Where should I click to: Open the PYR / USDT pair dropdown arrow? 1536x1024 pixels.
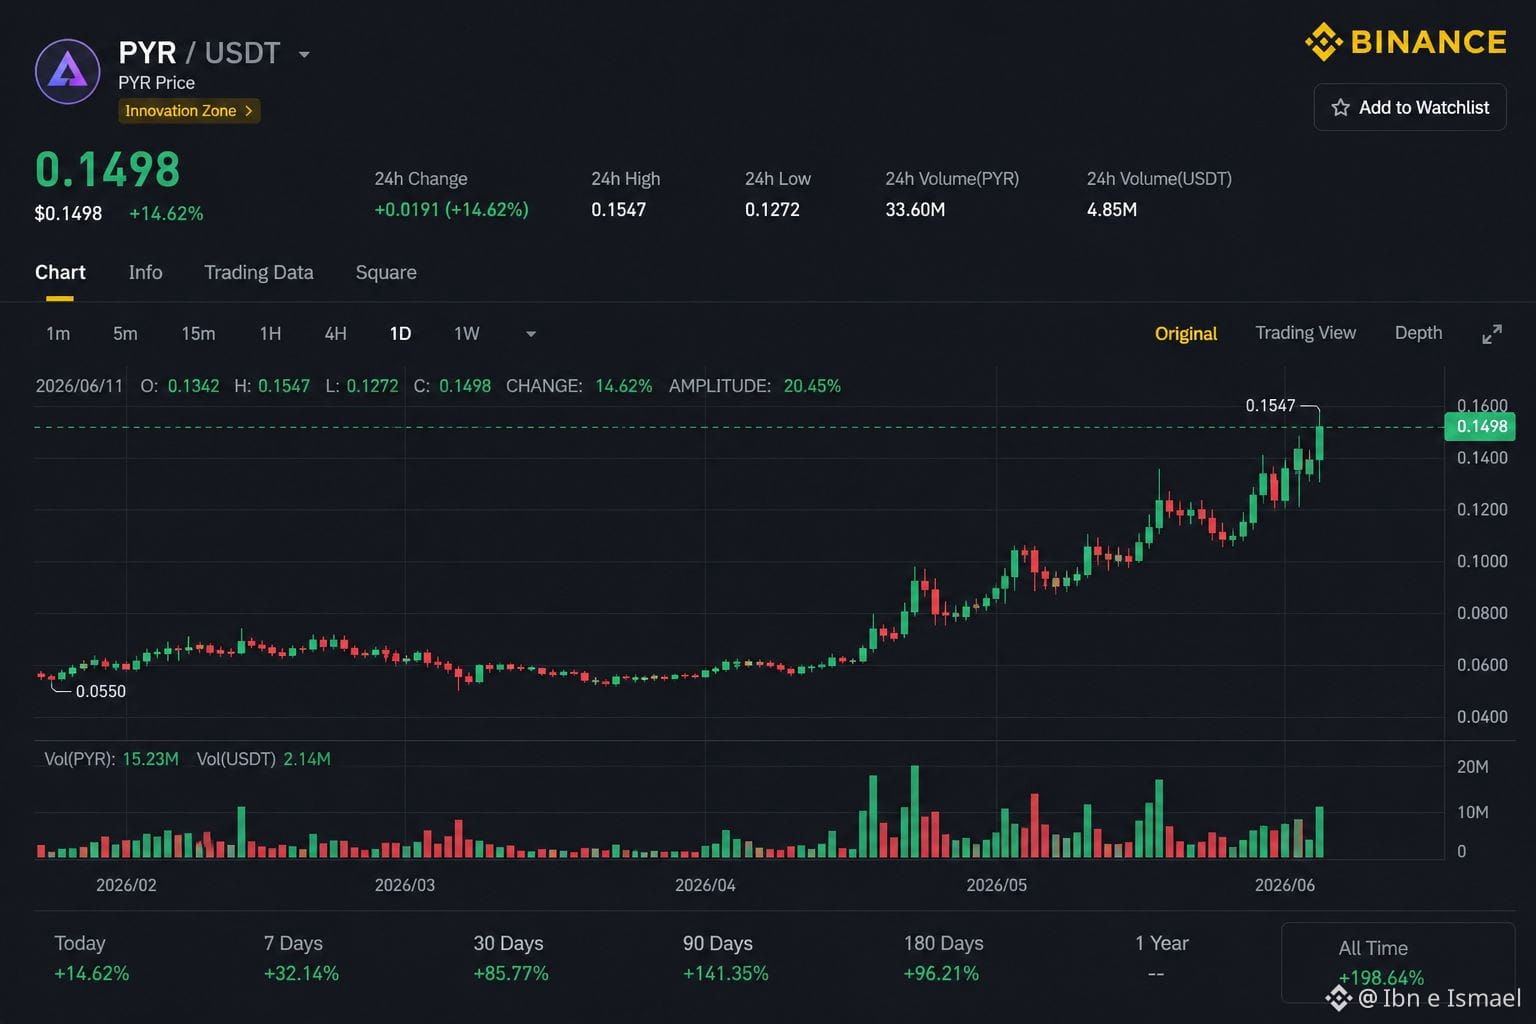pos(304,54)
